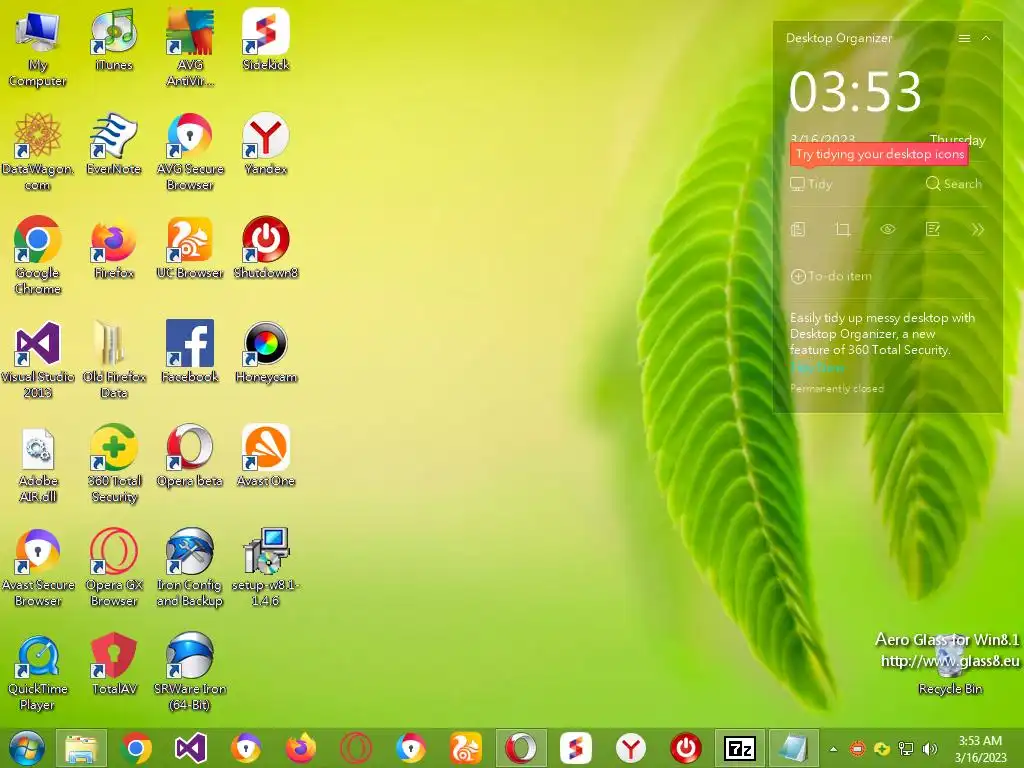The width and height of the screenshot is (1024, 768).
Task: Show hidden system tray icons
Action: (x=833, y=749)
